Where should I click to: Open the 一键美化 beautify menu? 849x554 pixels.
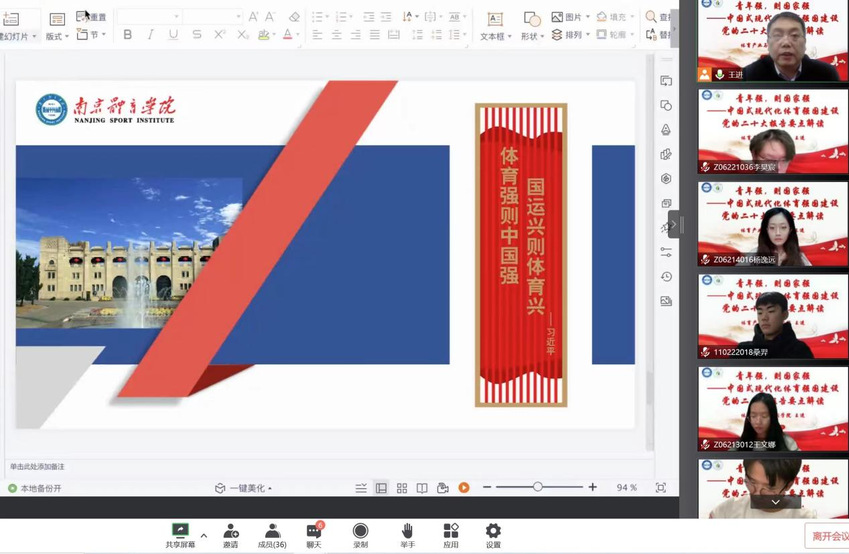coord(244,488)
